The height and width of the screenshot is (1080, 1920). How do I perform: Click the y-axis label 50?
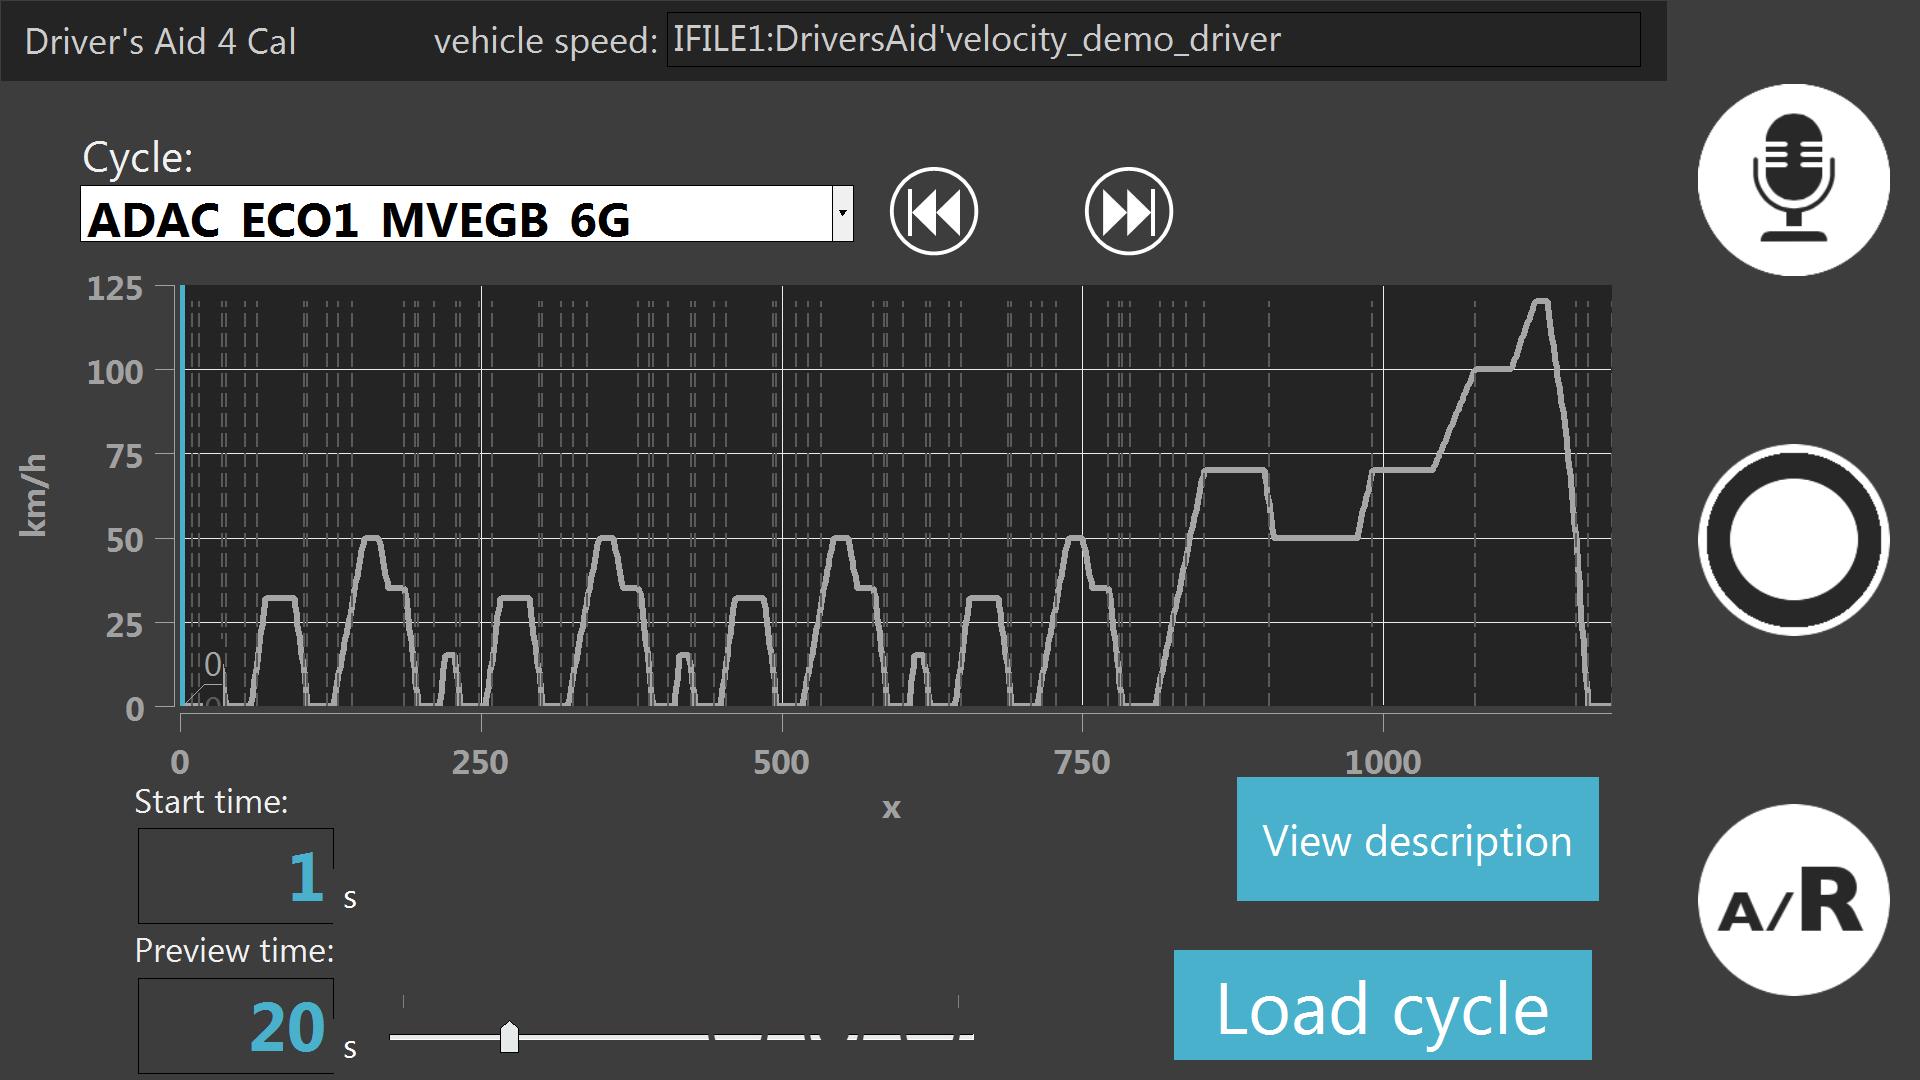[124, 541]
